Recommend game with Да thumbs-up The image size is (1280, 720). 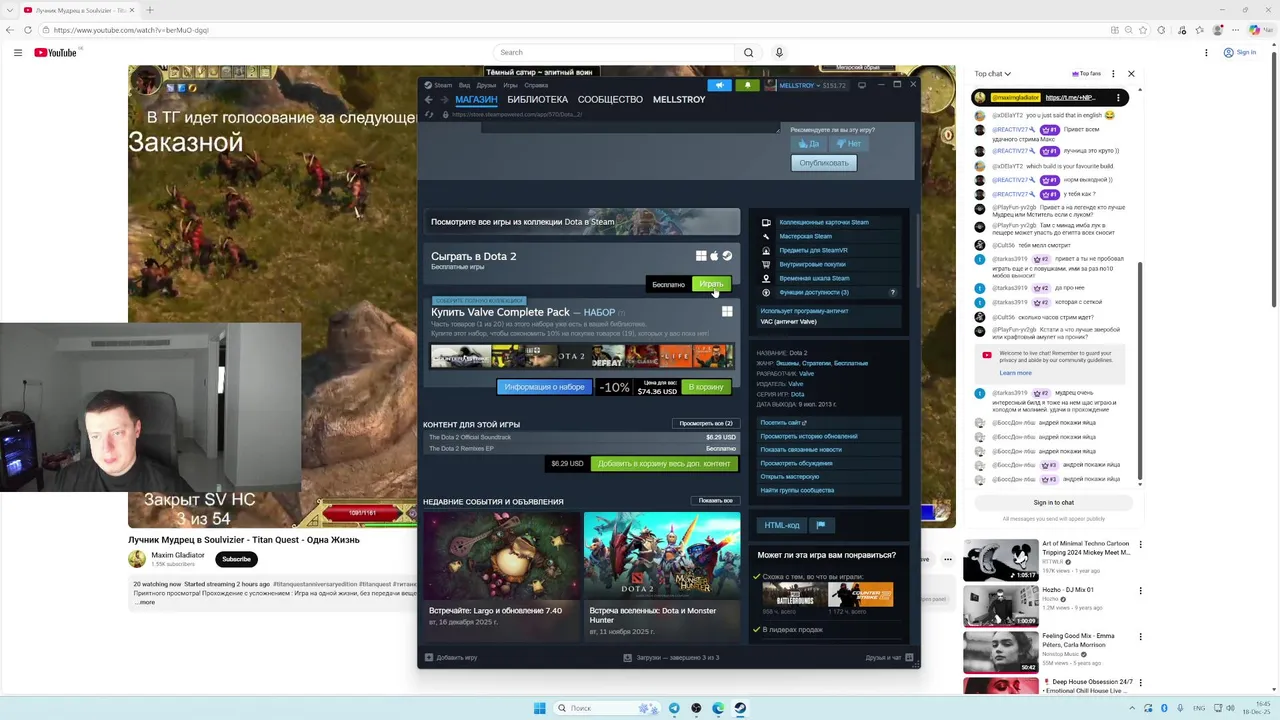pos(808,144)
